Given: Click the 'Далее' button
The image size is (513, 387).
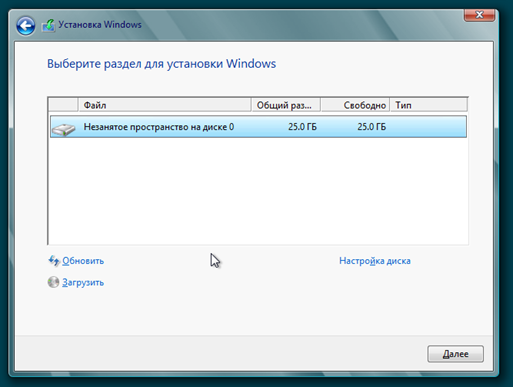Looking at the screenshot, I should click(x=455, y=354).
